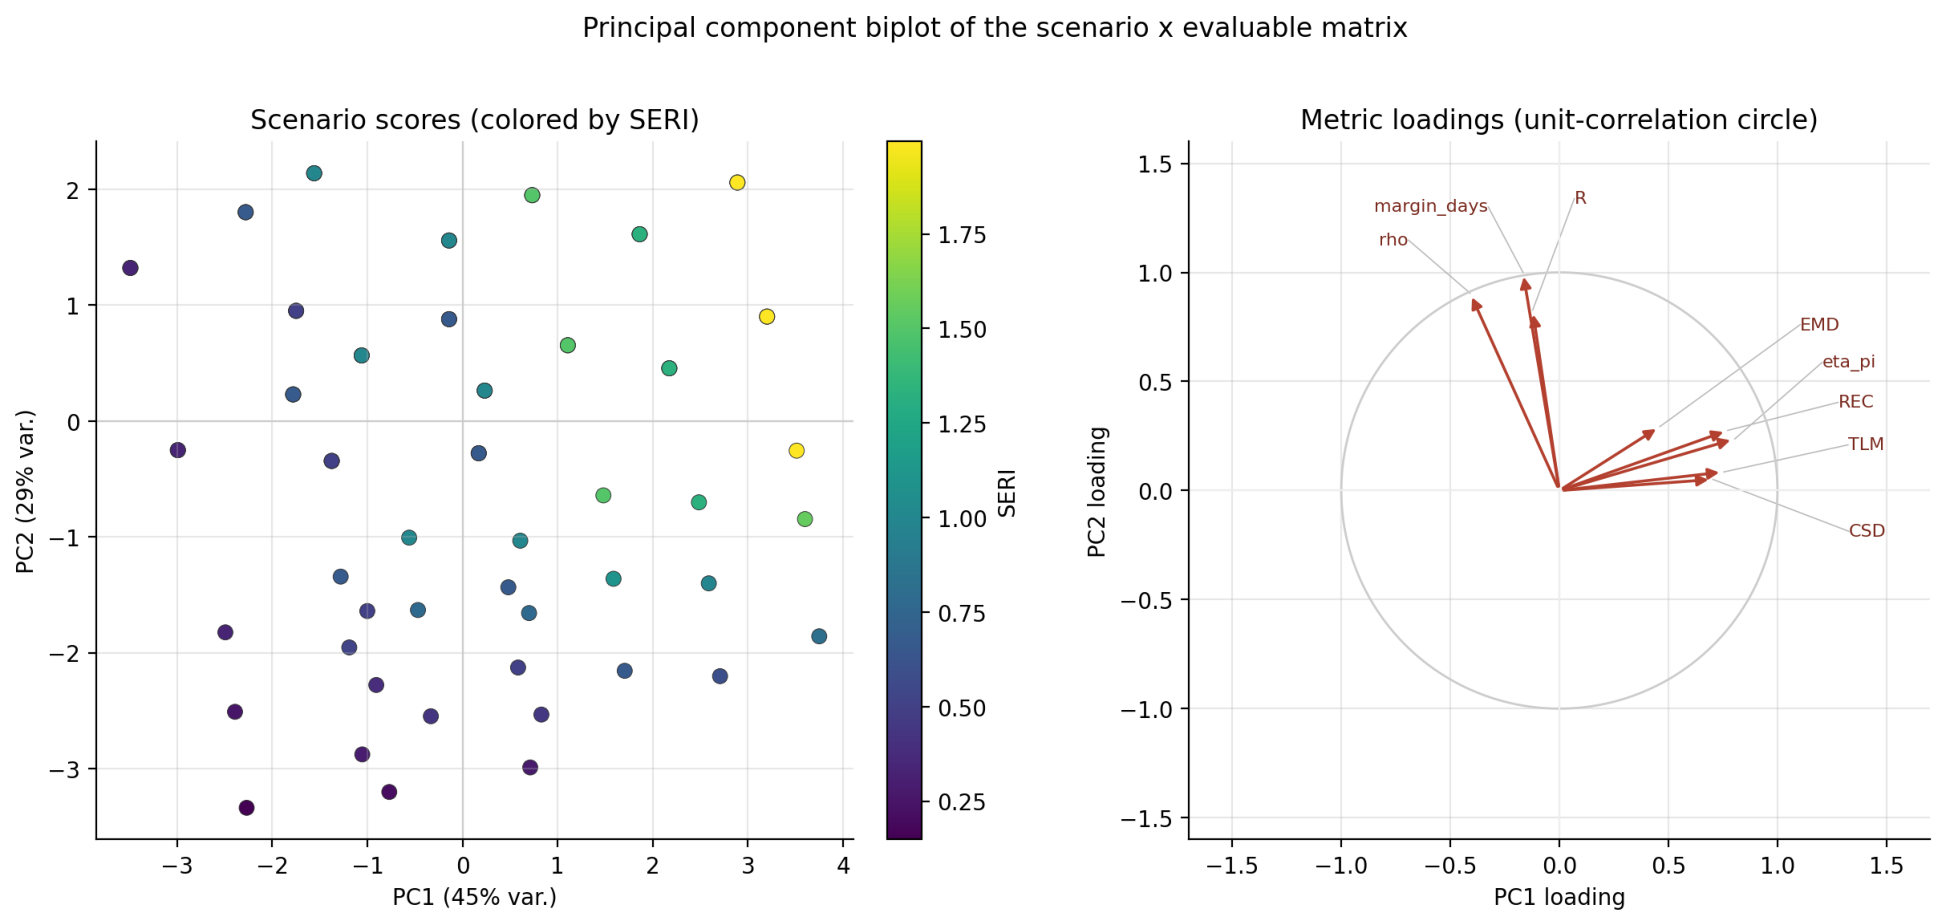Click the EMD metric label

1819,325
